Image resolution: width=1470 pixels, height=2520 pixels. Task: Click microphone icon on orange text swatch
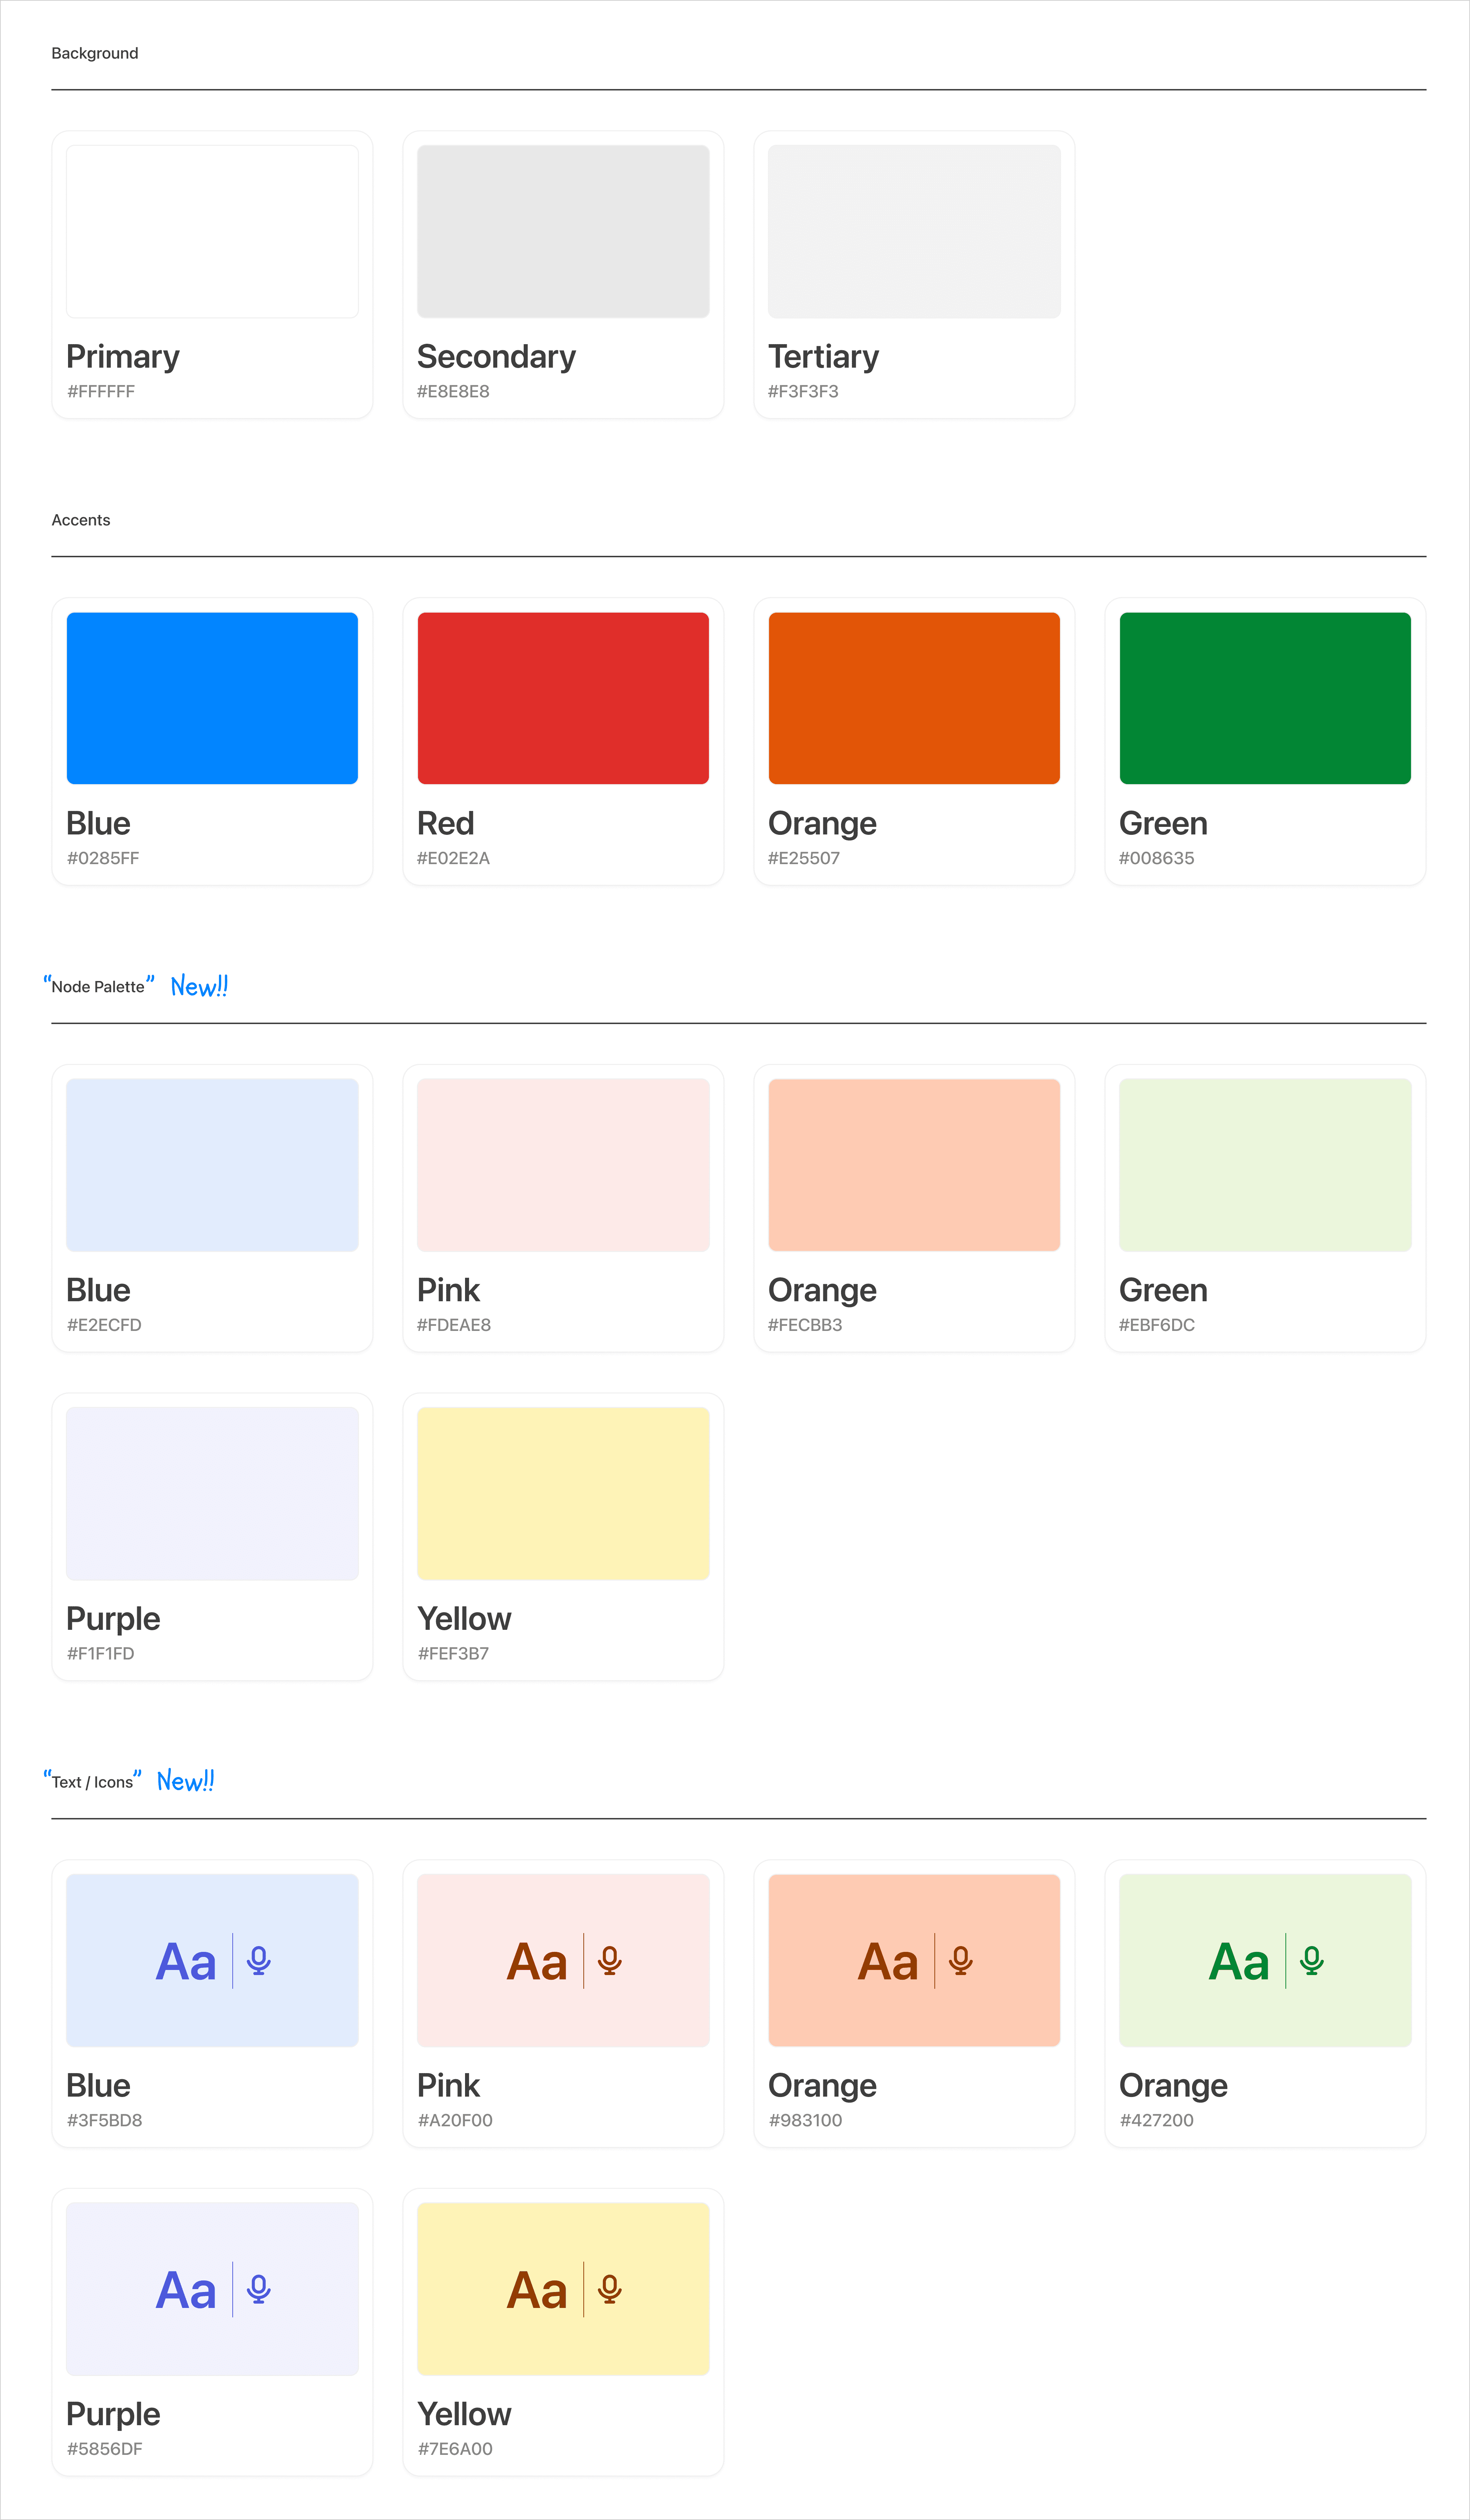(961, 1960)
